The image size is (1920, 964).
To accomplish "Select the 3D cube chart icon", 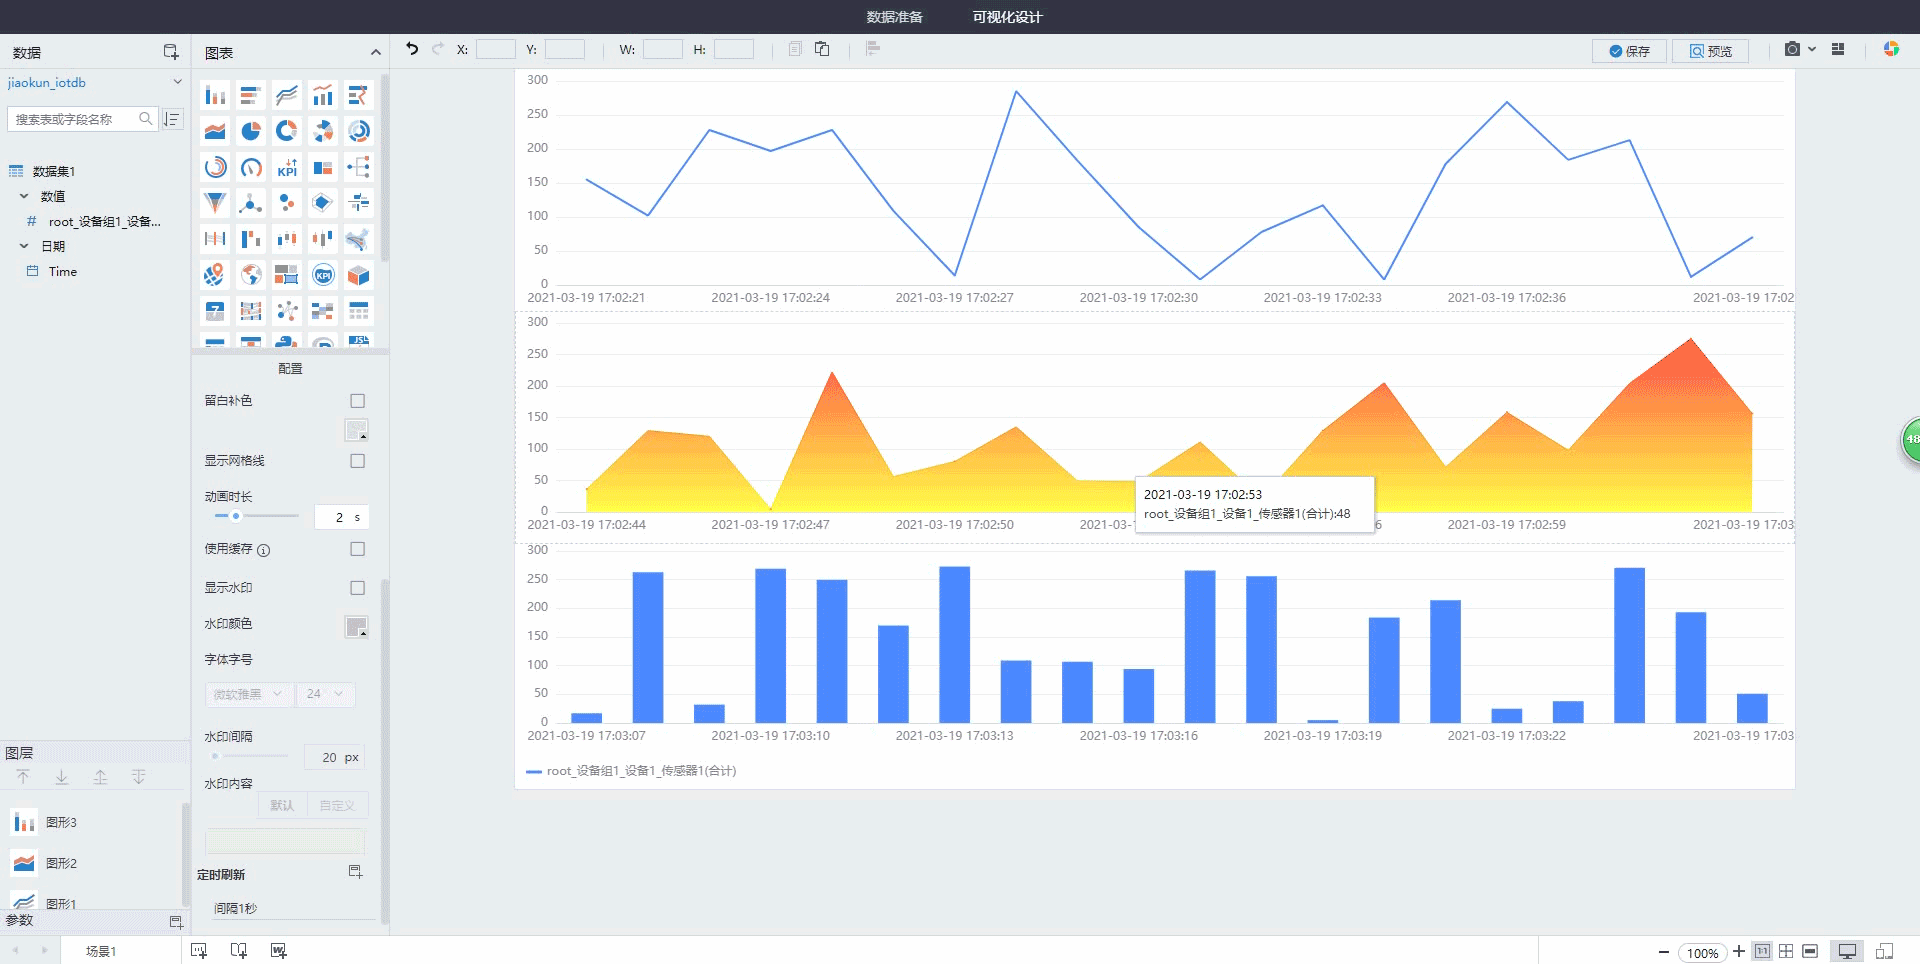I will click(x=359, y=275).
